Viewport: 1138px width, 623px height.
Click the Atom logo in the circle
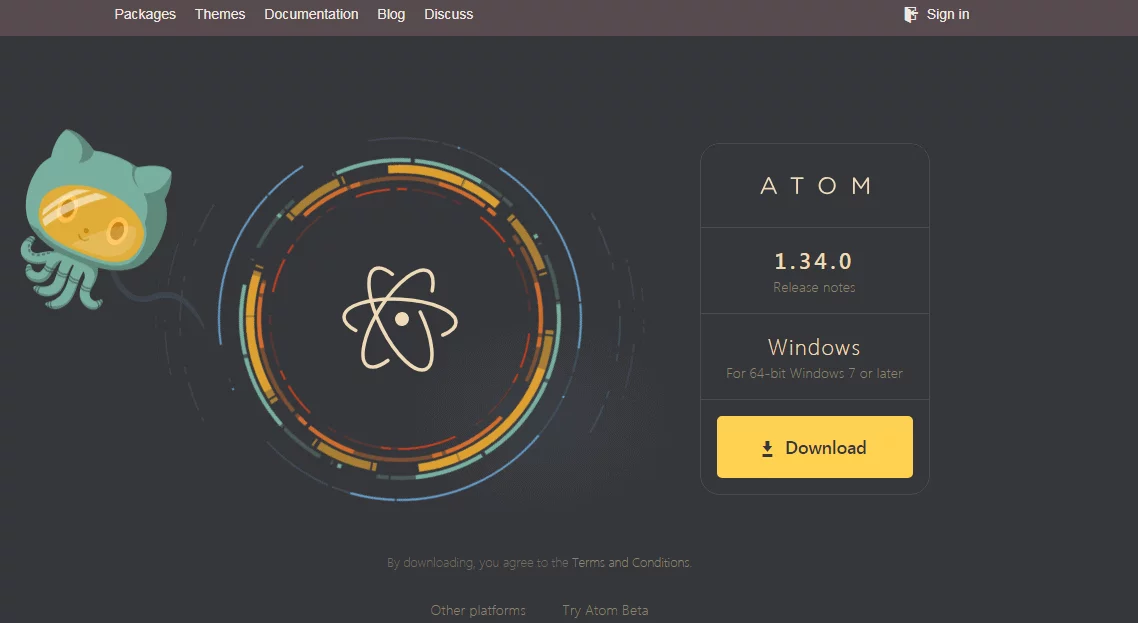tap(400, 319)
